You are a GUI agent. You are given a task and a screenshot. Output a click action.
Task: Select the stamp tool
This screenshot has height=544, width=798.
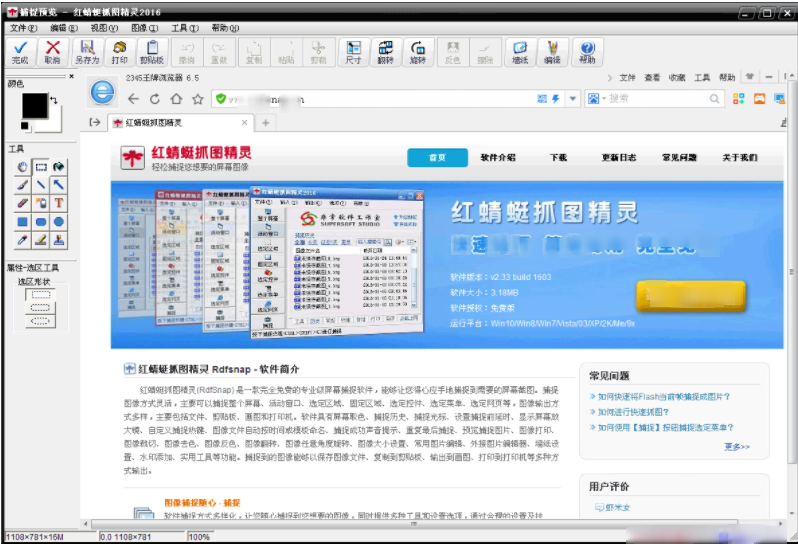[x=59, y=240]
